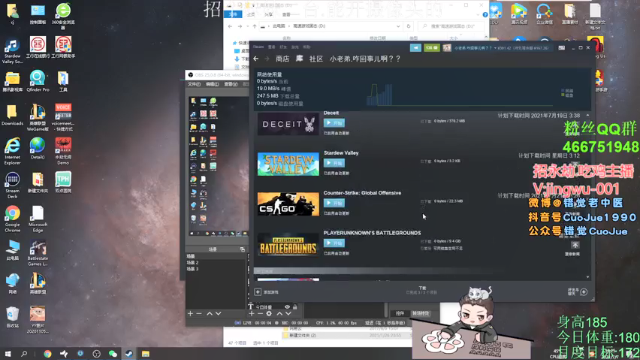Click the add game plus icon in Steam footer
640x360 pixels.
point(258,292)
